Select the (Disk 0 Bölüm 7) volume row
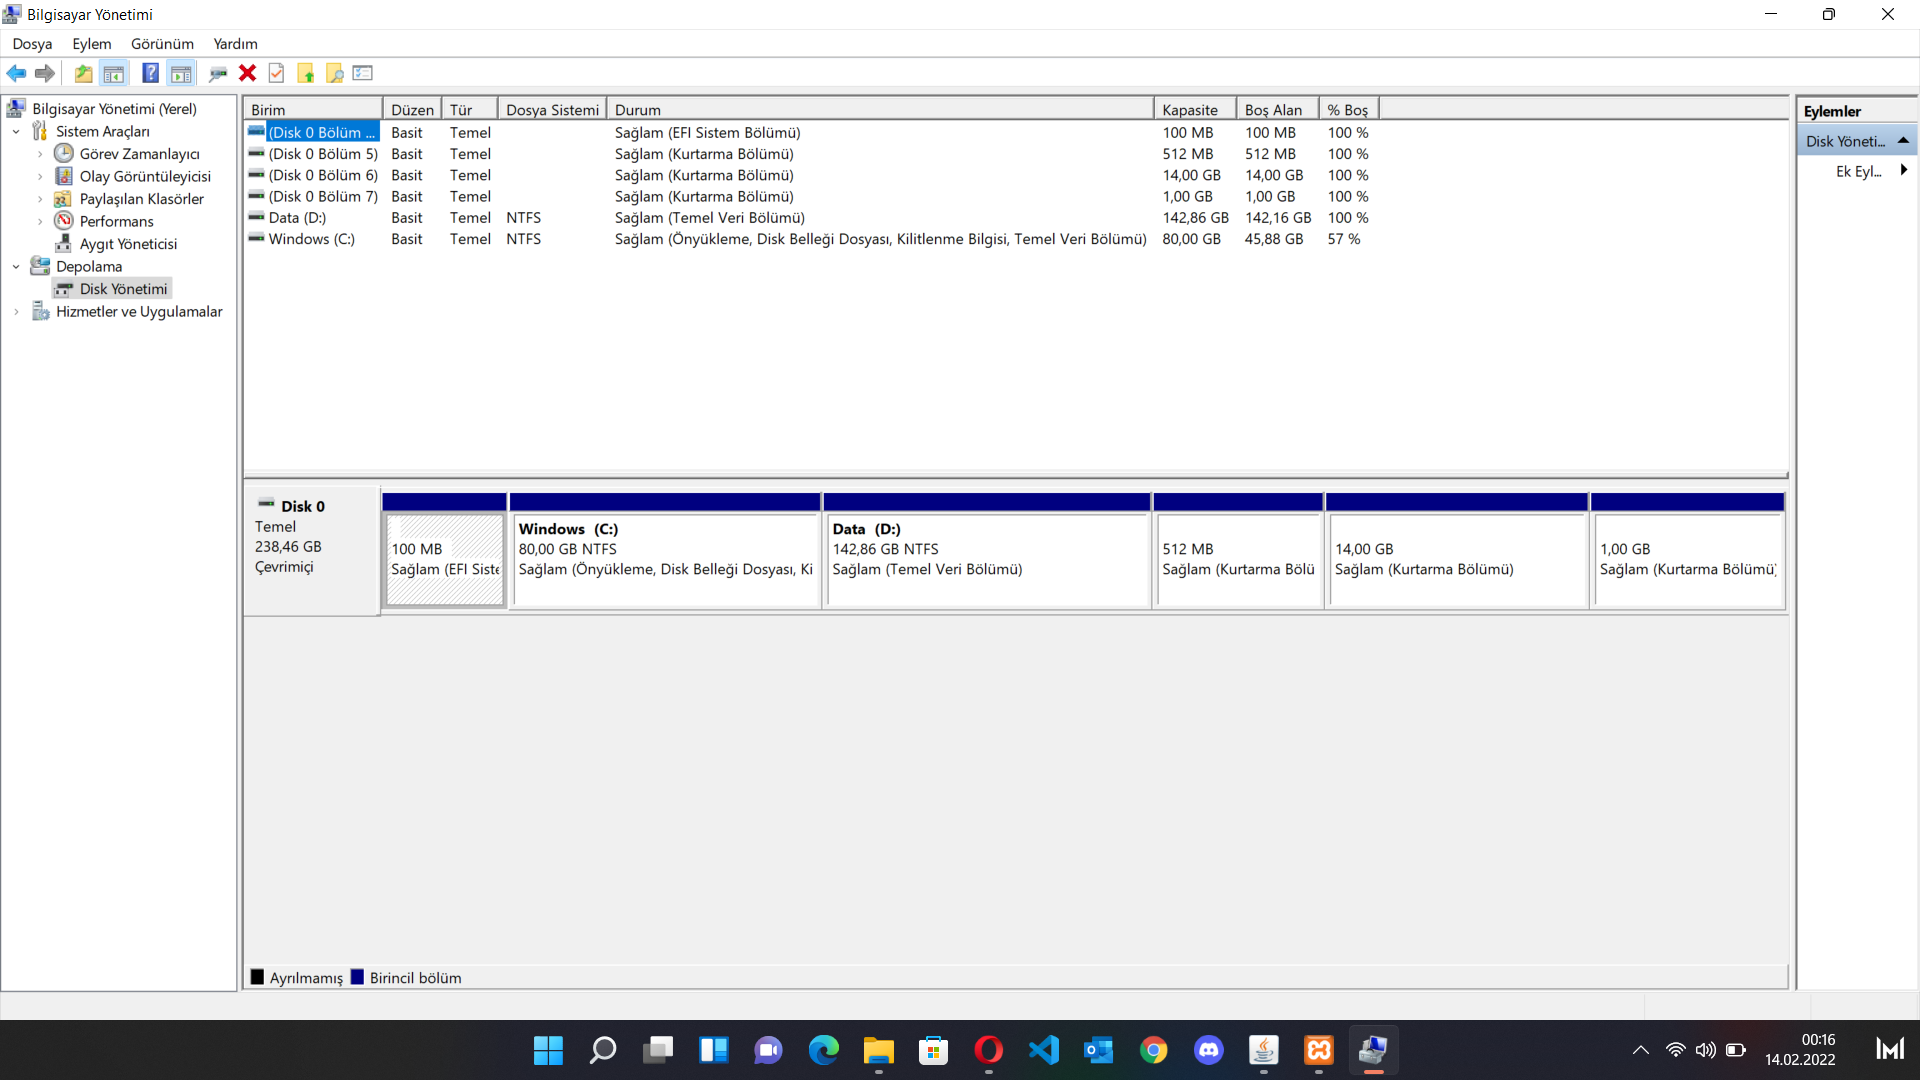The height and width of the screenshot is (1080, 1920). point(810,197)
